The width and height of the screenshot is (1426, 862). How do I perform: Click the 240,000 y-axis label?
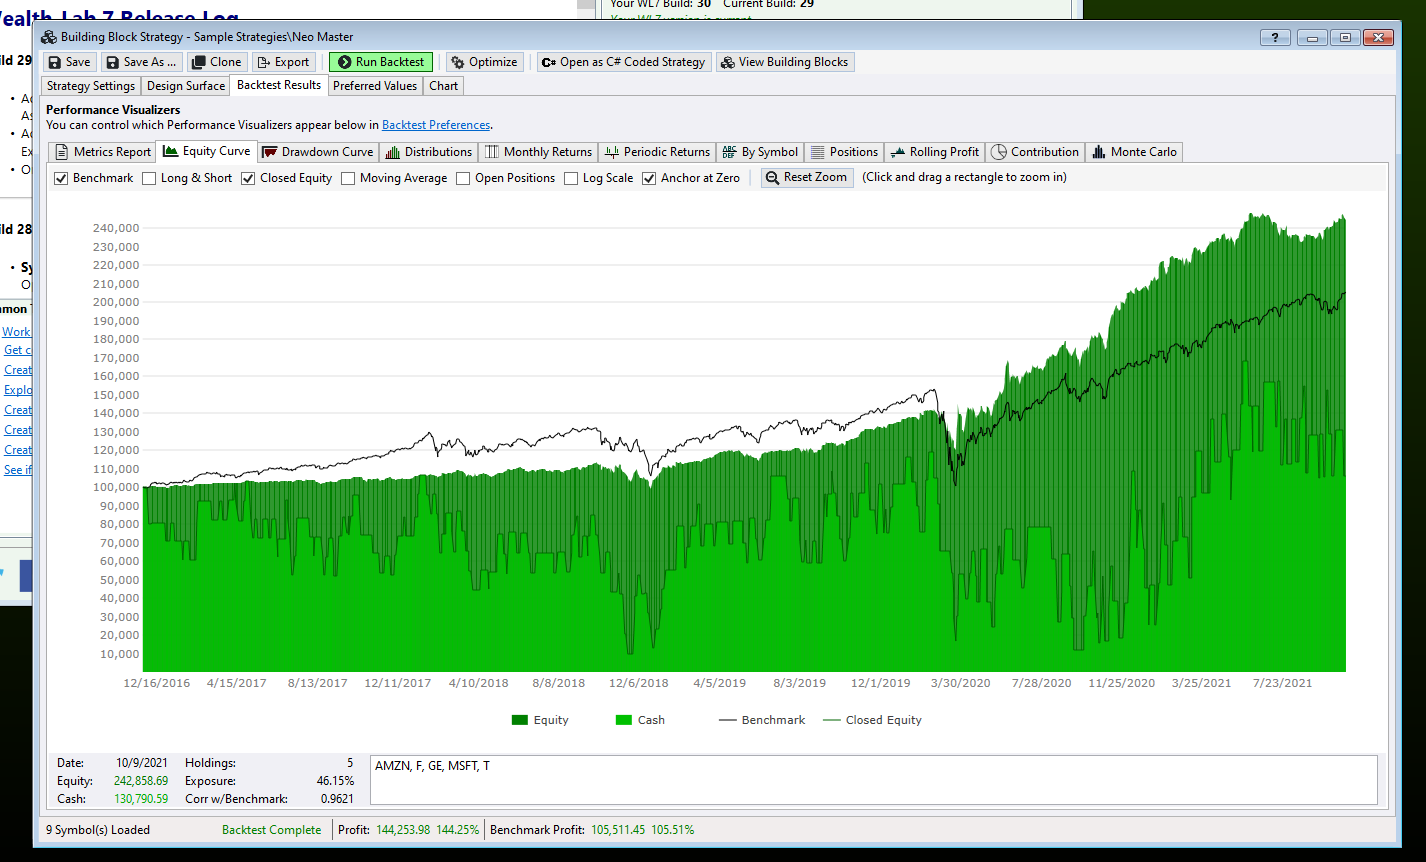coord(116,228)
